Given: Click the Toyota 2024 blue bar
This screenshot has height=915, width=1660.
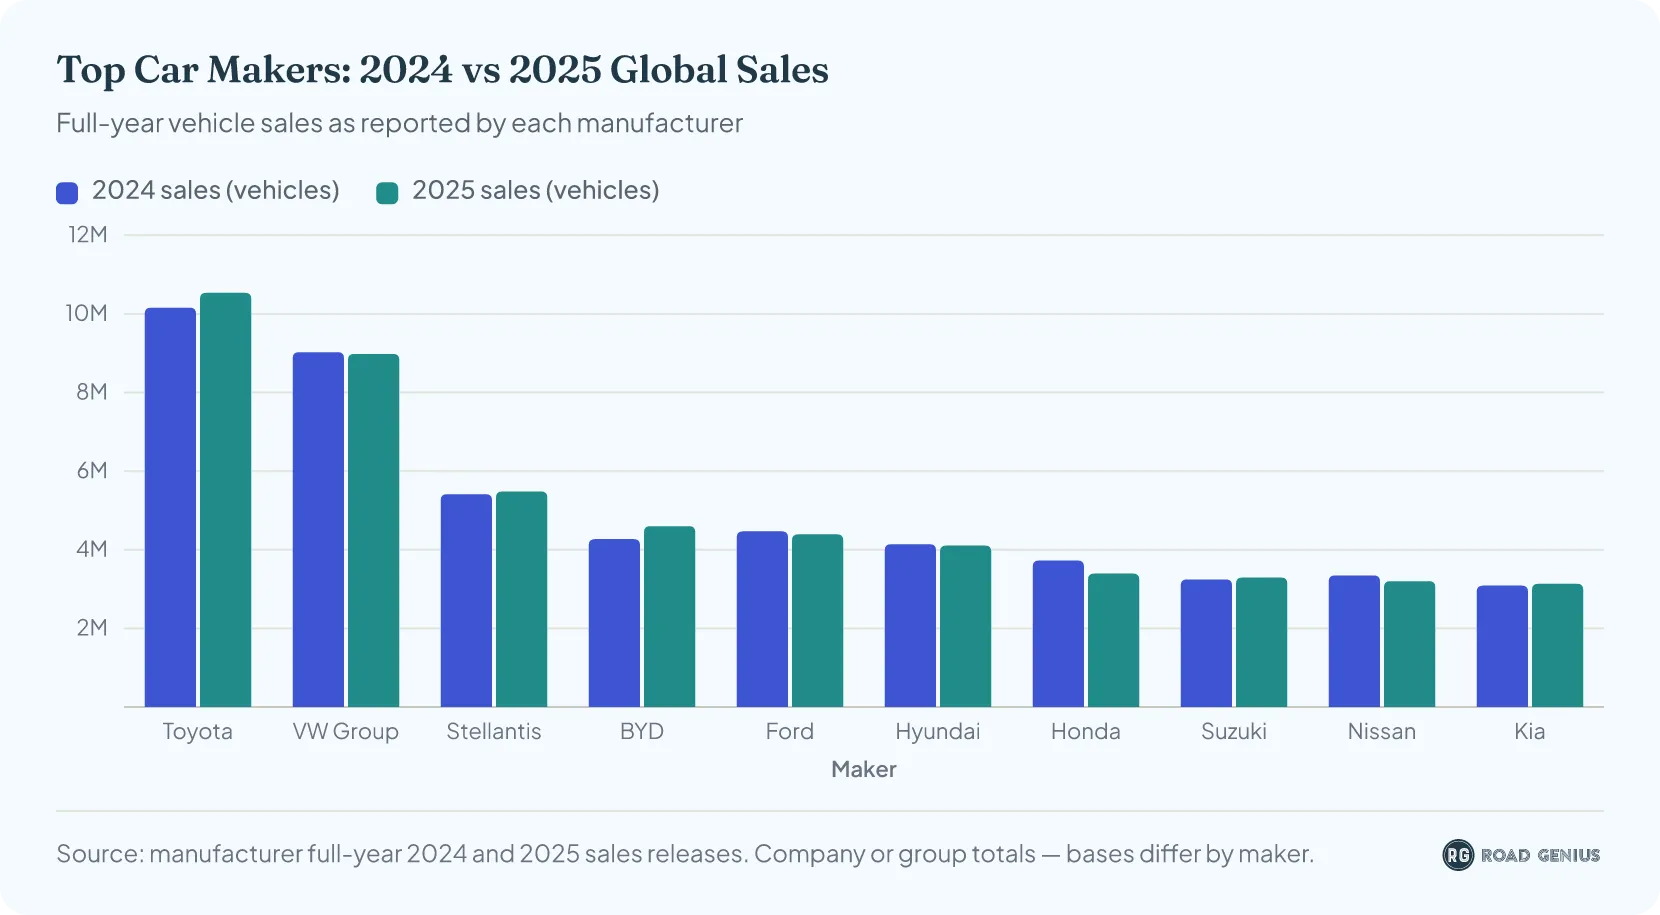Looking at the screenshot, I should [x=170, y=507].
